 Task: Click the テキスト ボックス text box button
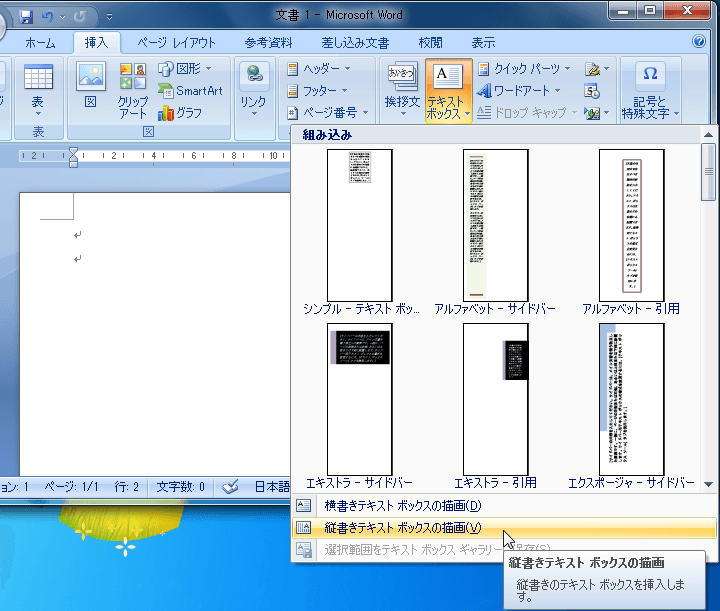point(448,91)
